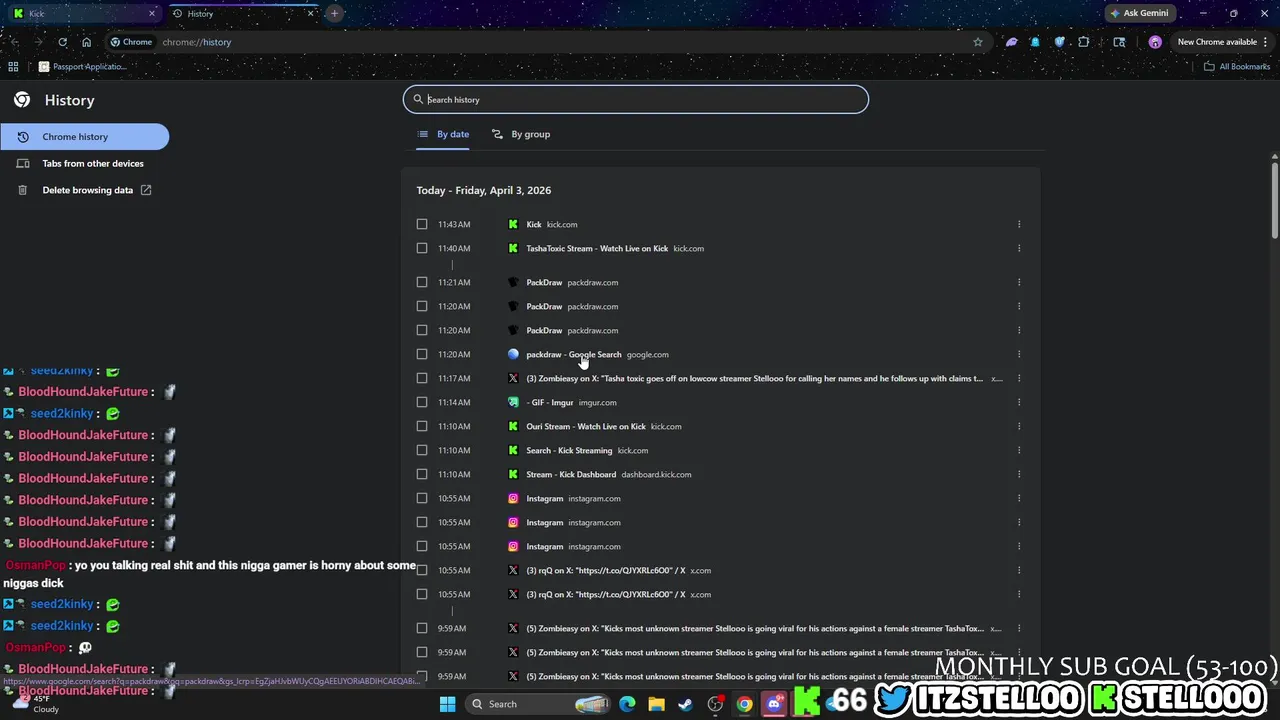Select checkbox for Ouri Stream entry
Viewport: 1280px width, 720px height.
[422, 426]
